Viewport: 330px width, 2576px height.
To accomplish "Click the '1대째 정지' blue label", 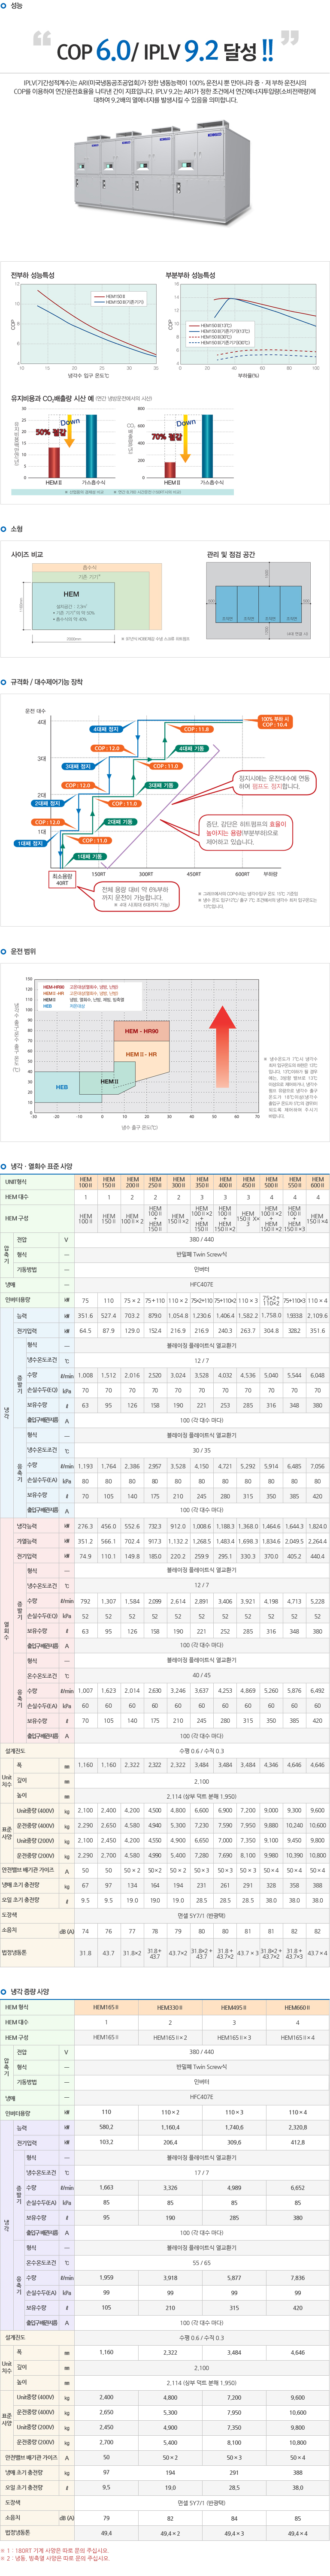I will coord(29,843).
